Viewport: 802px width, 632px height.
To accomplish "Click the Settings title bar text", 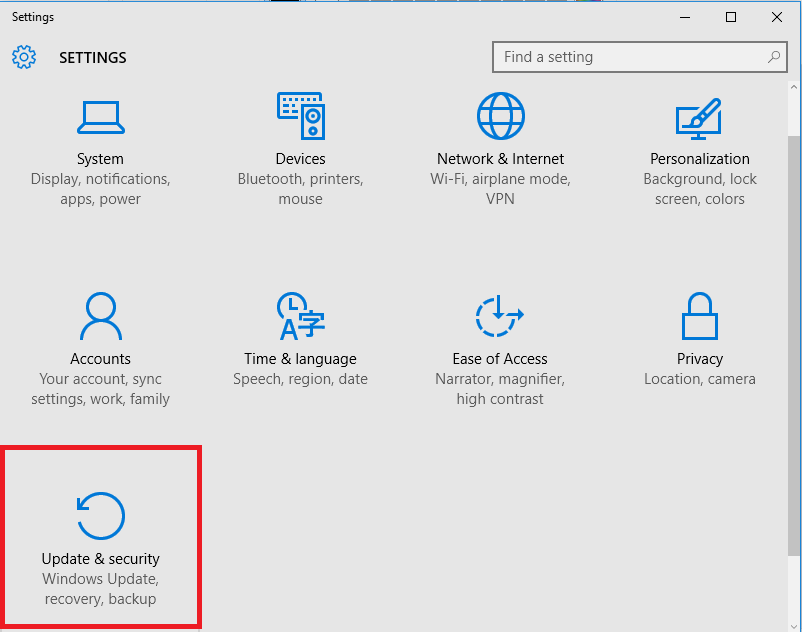I will click(x=33, y=16).
